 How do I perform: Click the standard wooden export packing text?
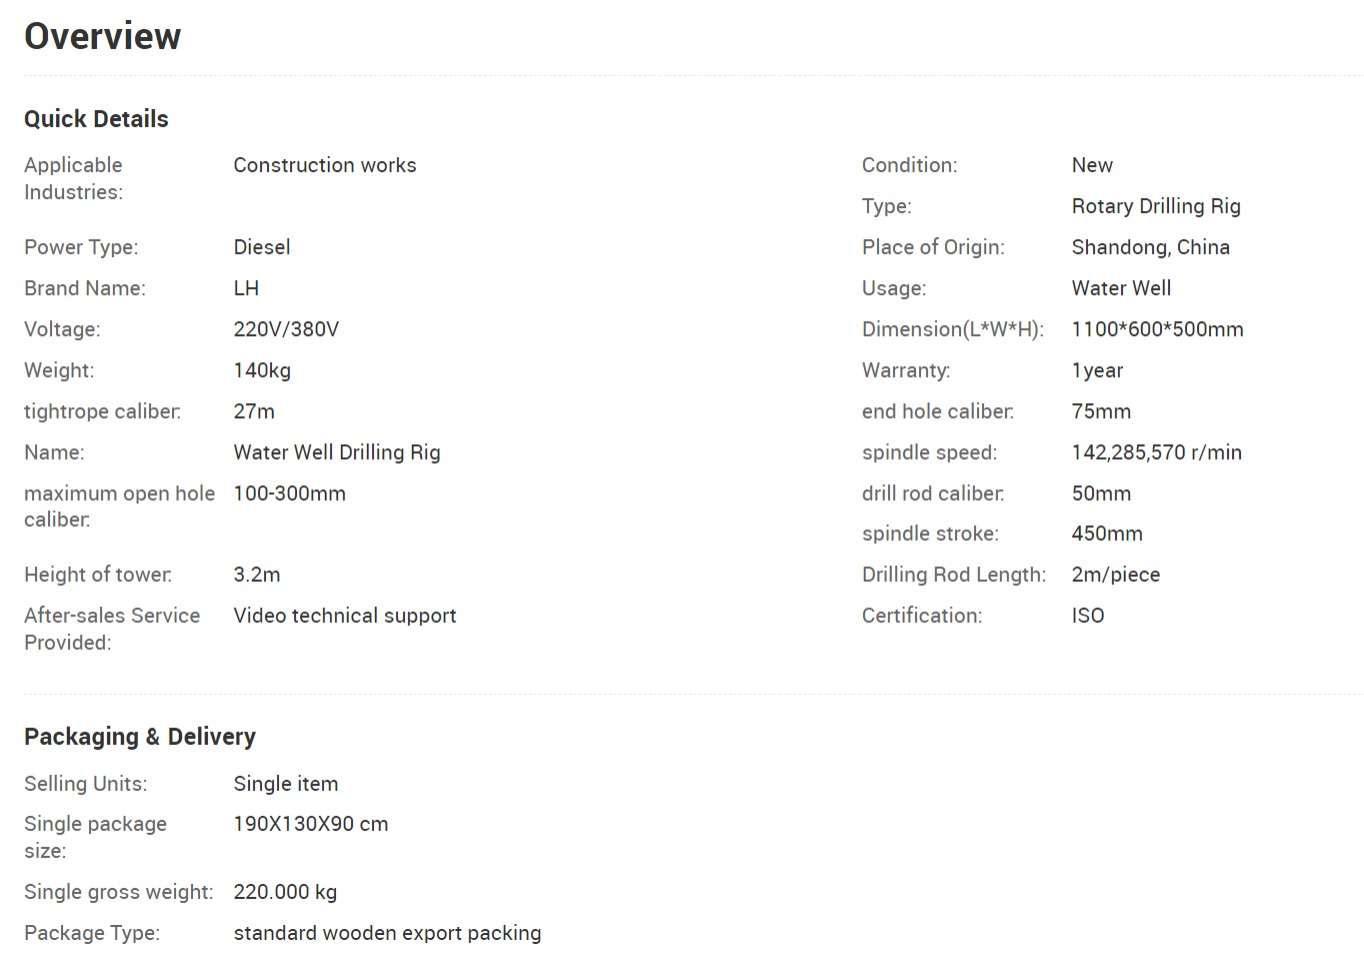point(387,933)
